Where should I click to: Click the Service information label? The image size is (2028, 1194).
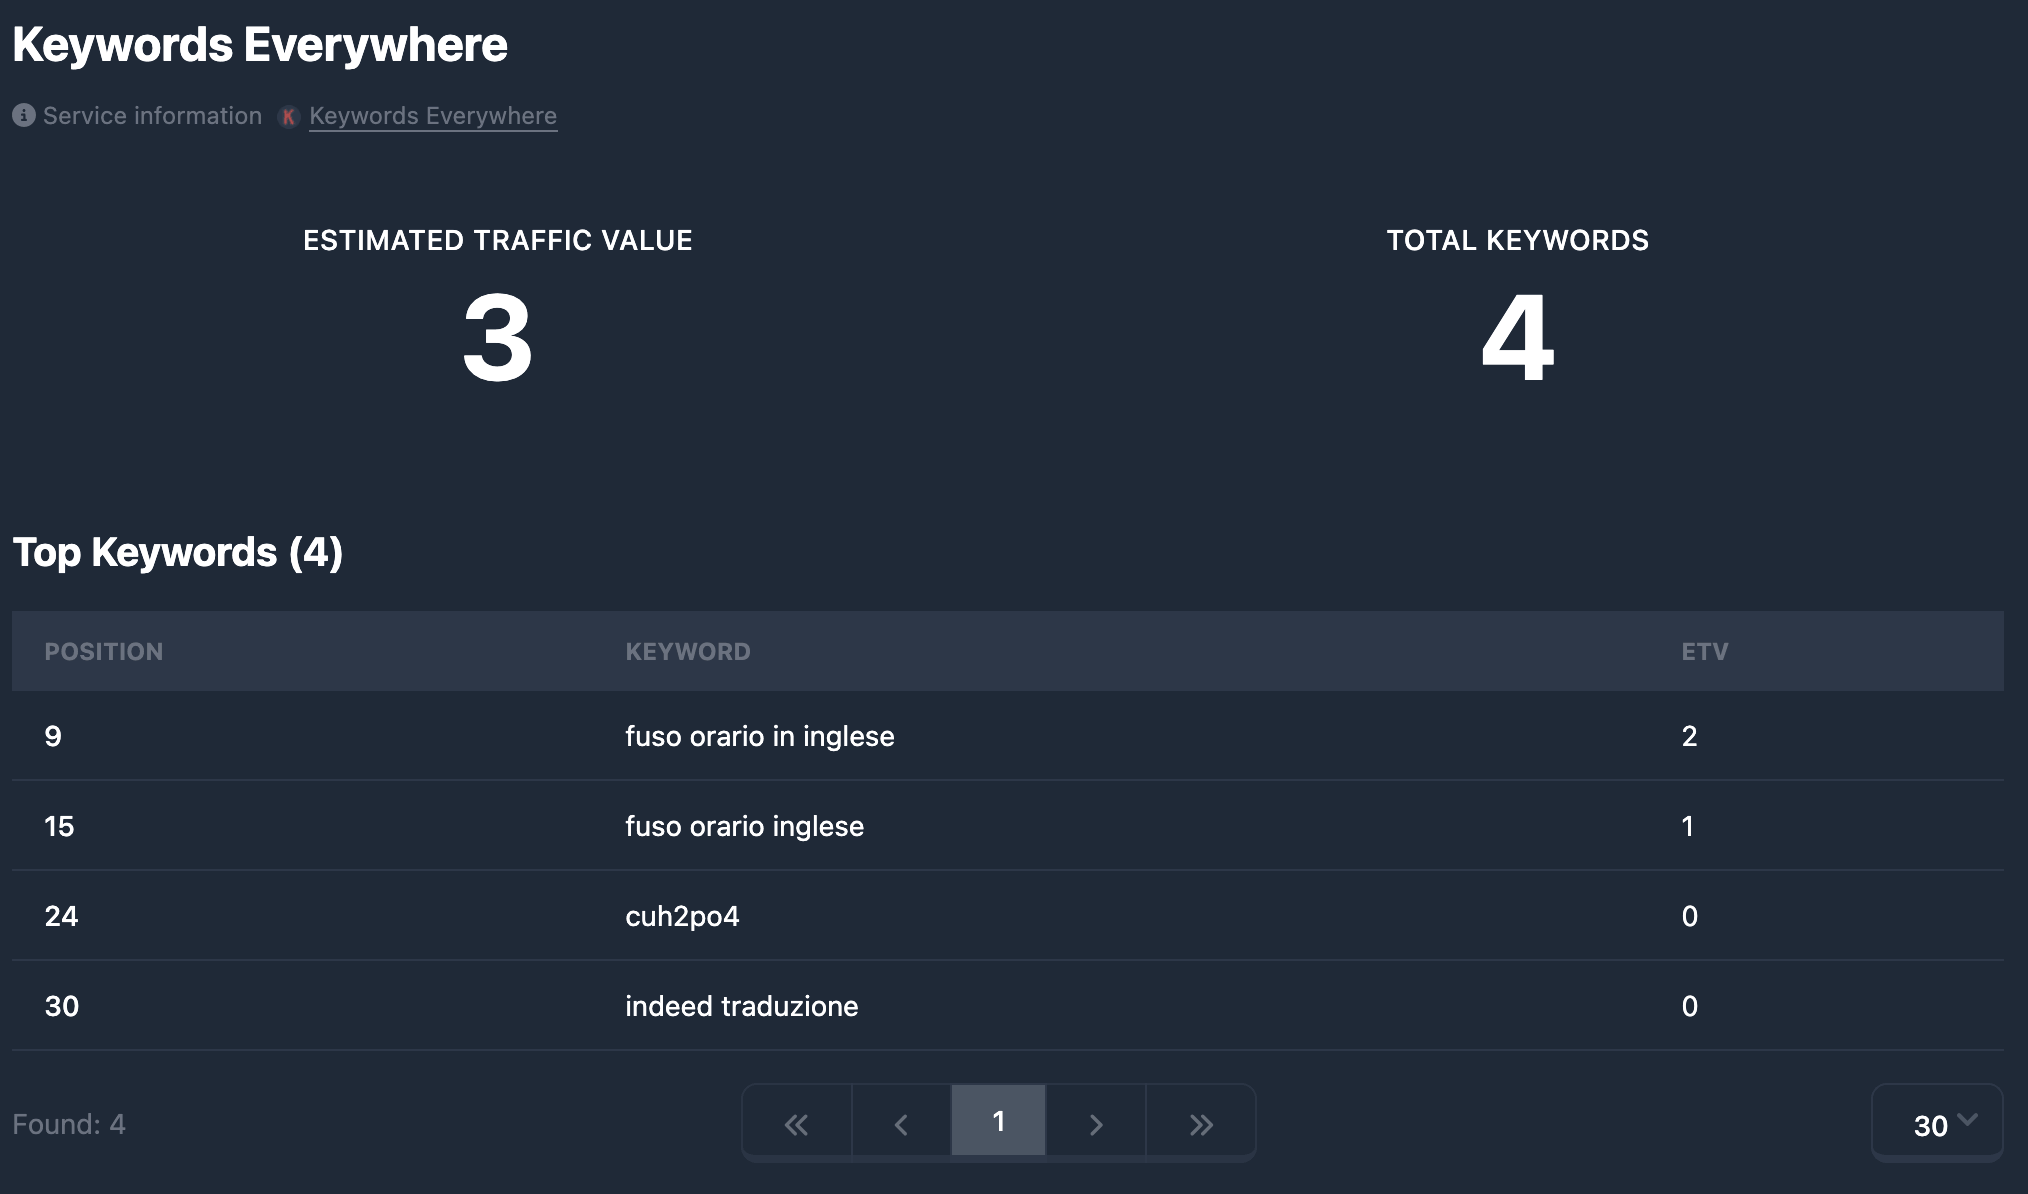point(150,116)
